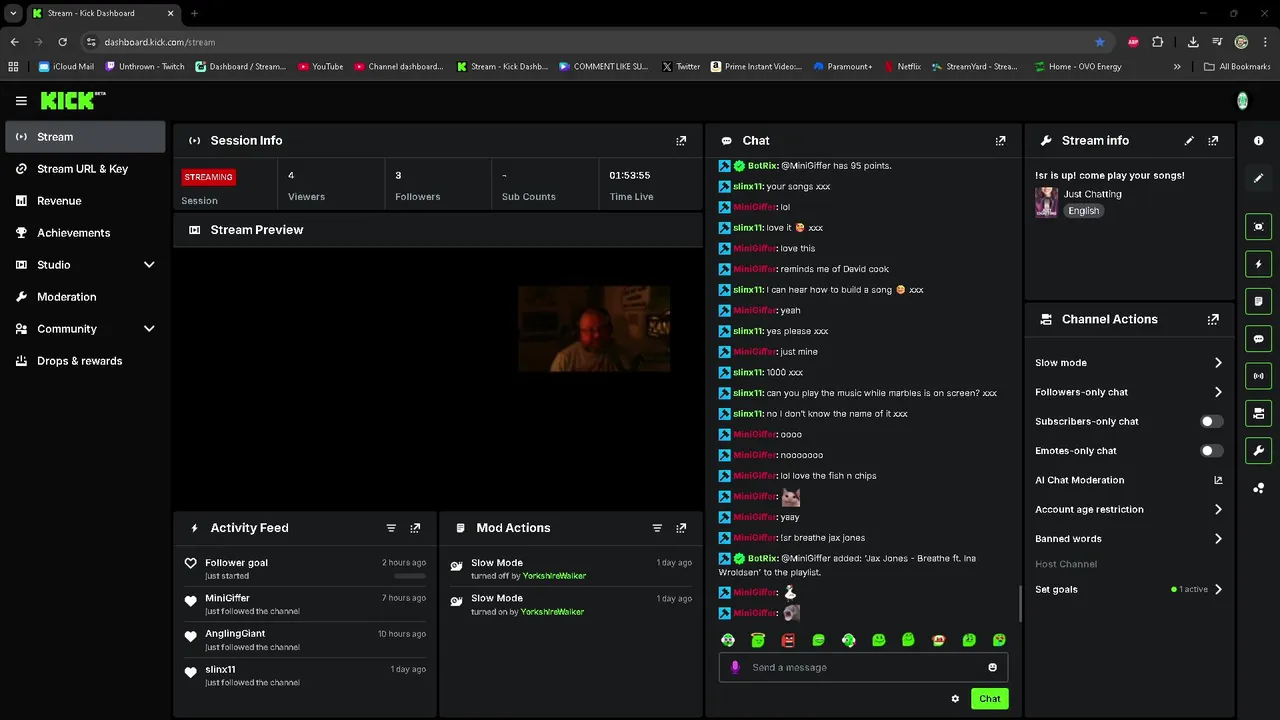Open the YouTube bookmark
The image size is (1280, 720).
click(320, 67)
